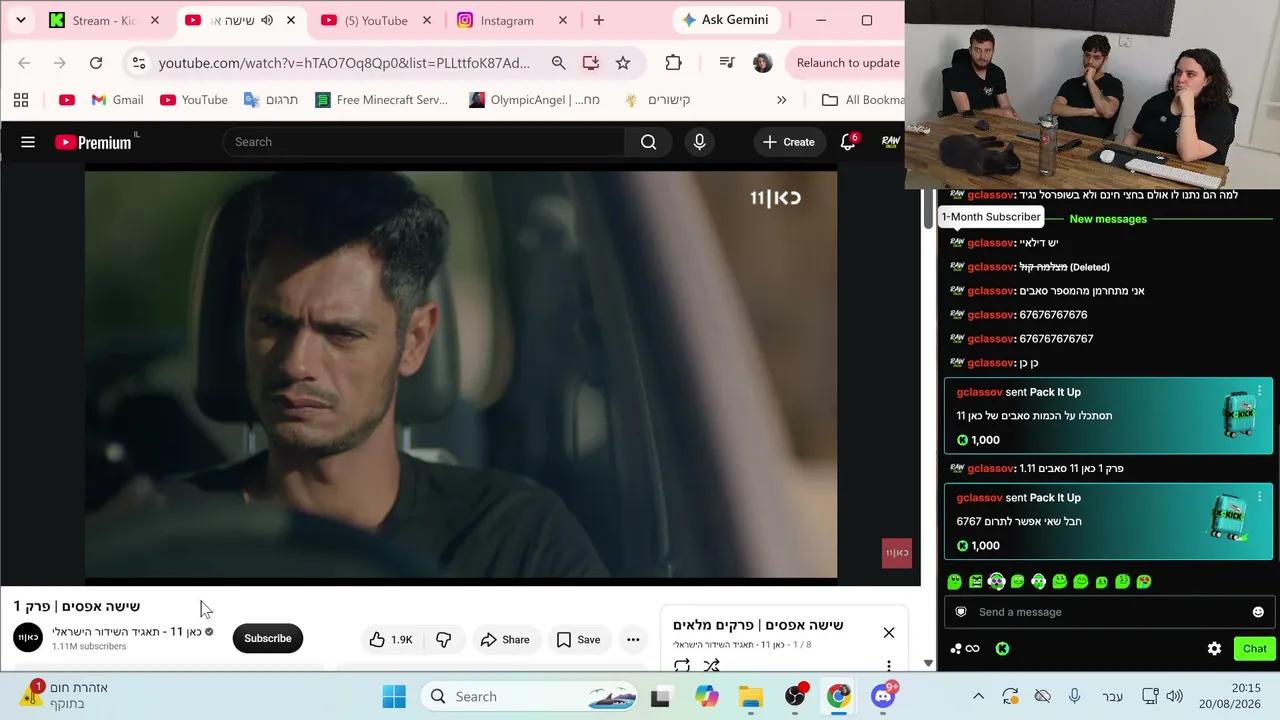Open the OlympicAngel bookmark
The width and height of the screenshot is (1280, 720).
pos(535,100)
